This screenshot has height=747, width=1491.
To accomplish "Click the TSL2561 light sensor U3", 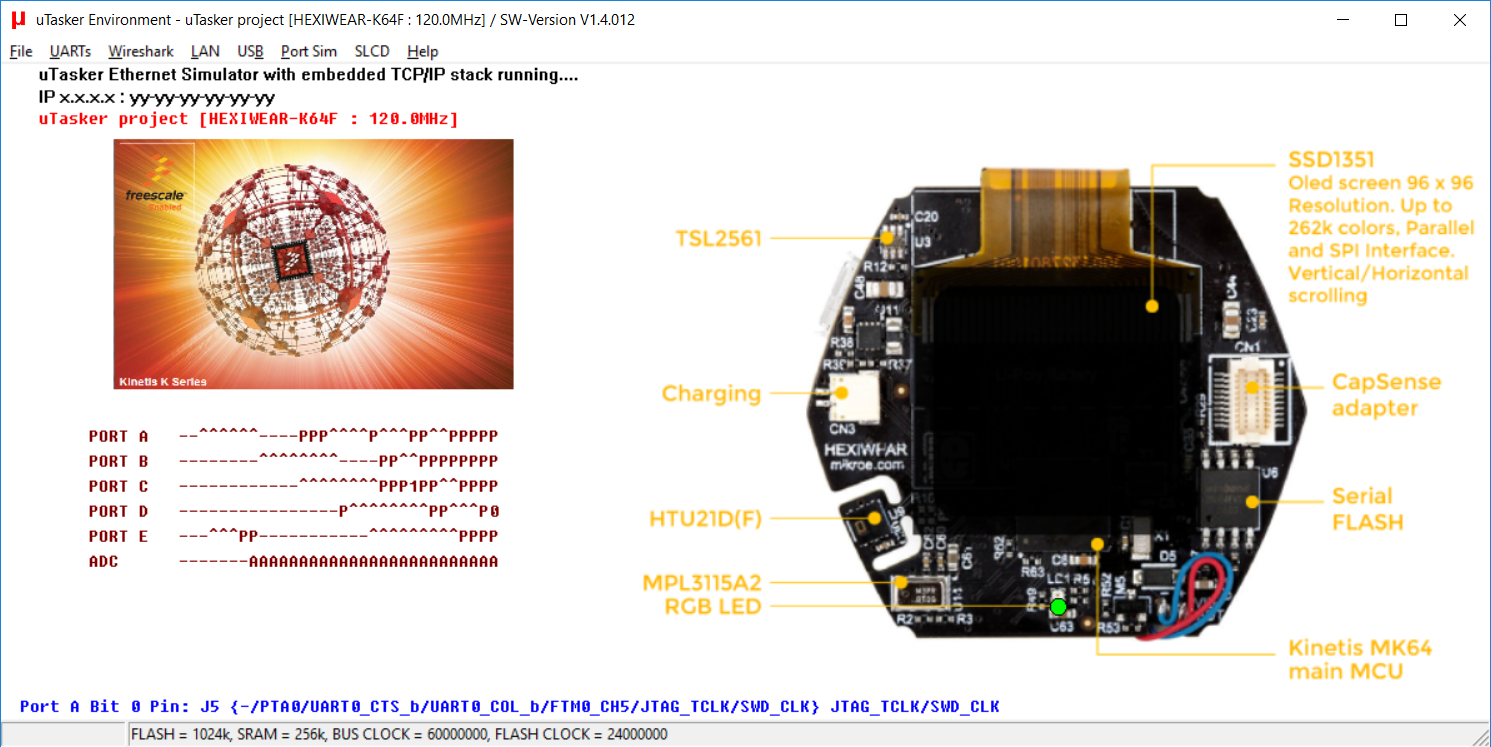I will [x=887, y=238].
